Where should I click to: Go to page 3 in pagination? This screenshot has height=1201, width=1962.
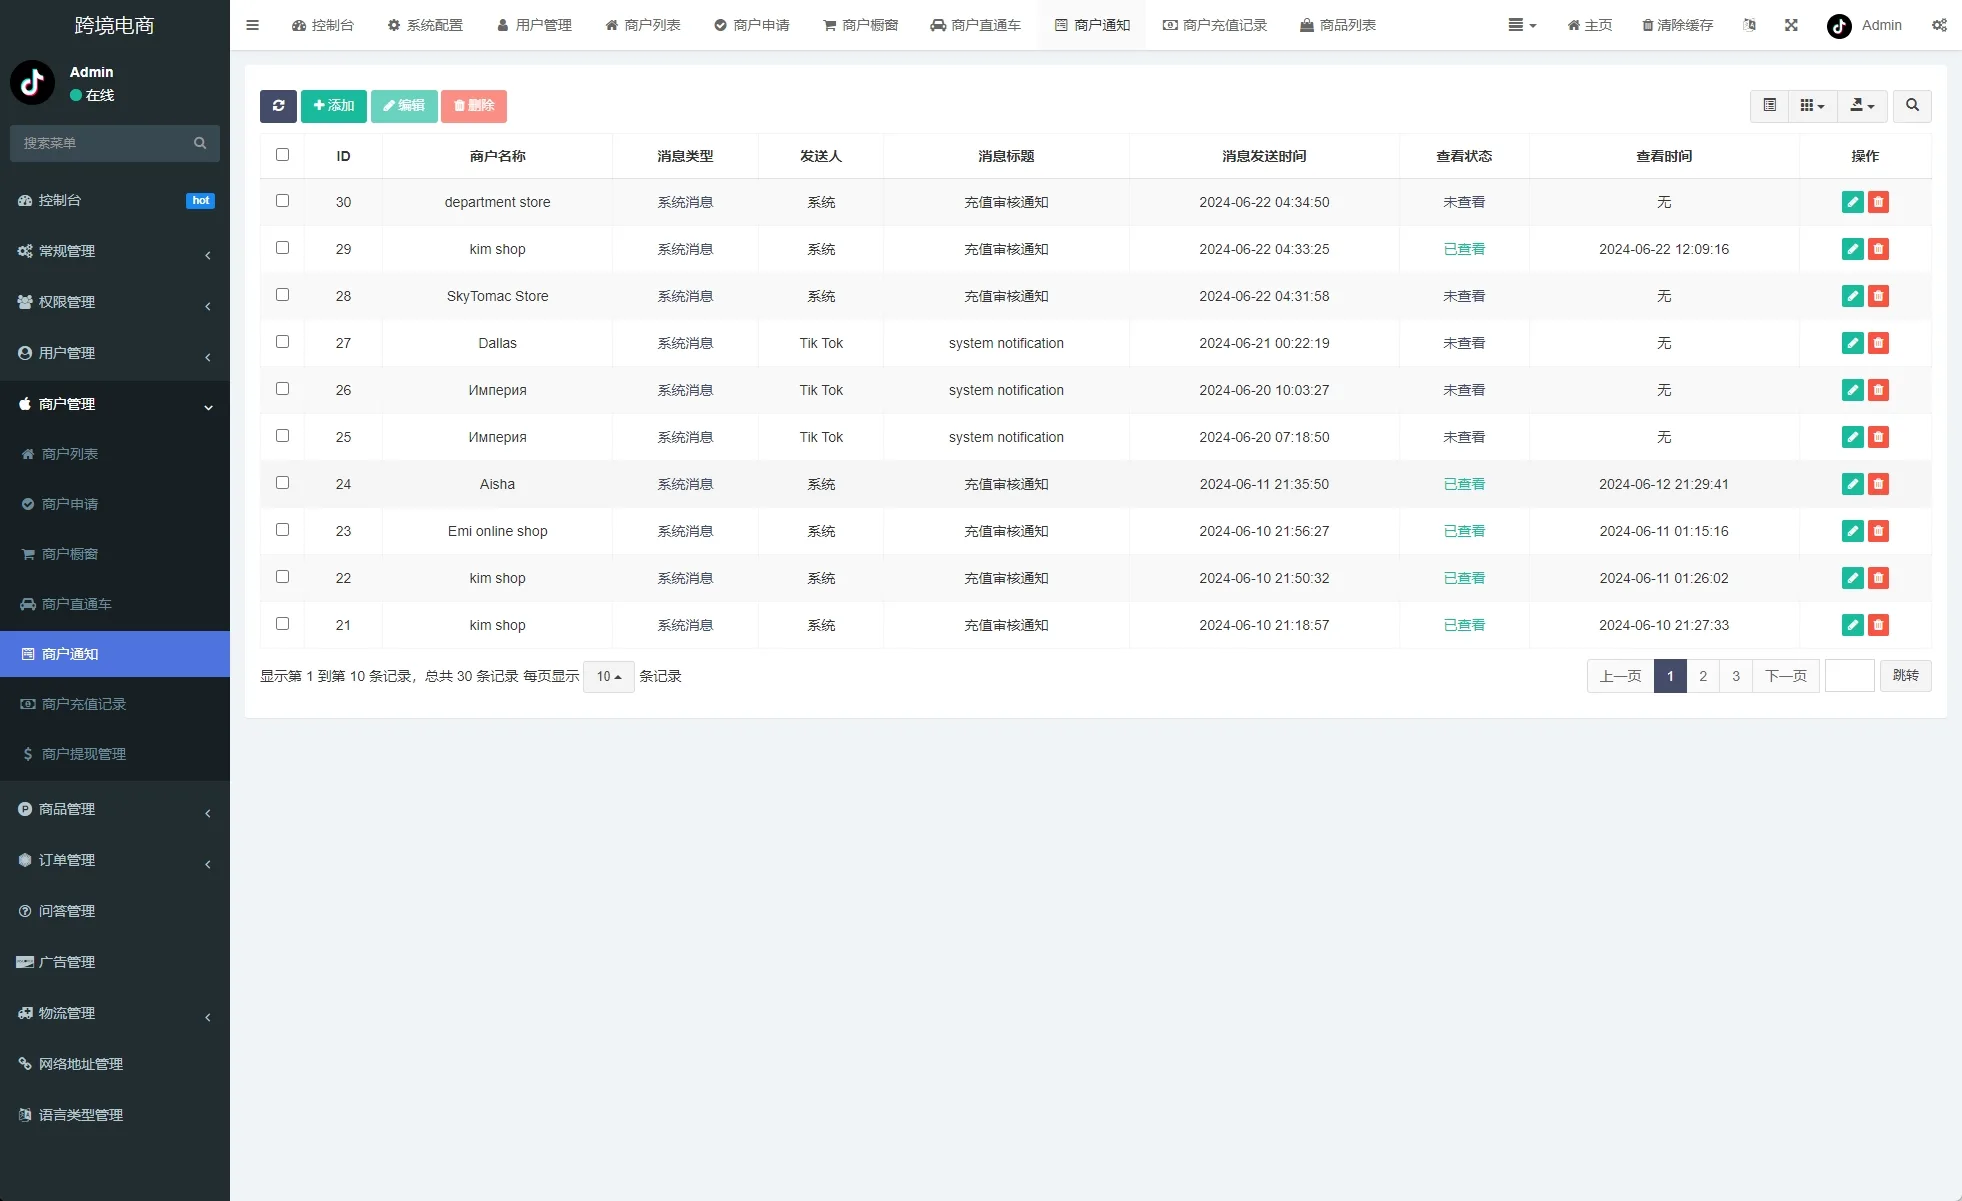tap(1736, 676)
